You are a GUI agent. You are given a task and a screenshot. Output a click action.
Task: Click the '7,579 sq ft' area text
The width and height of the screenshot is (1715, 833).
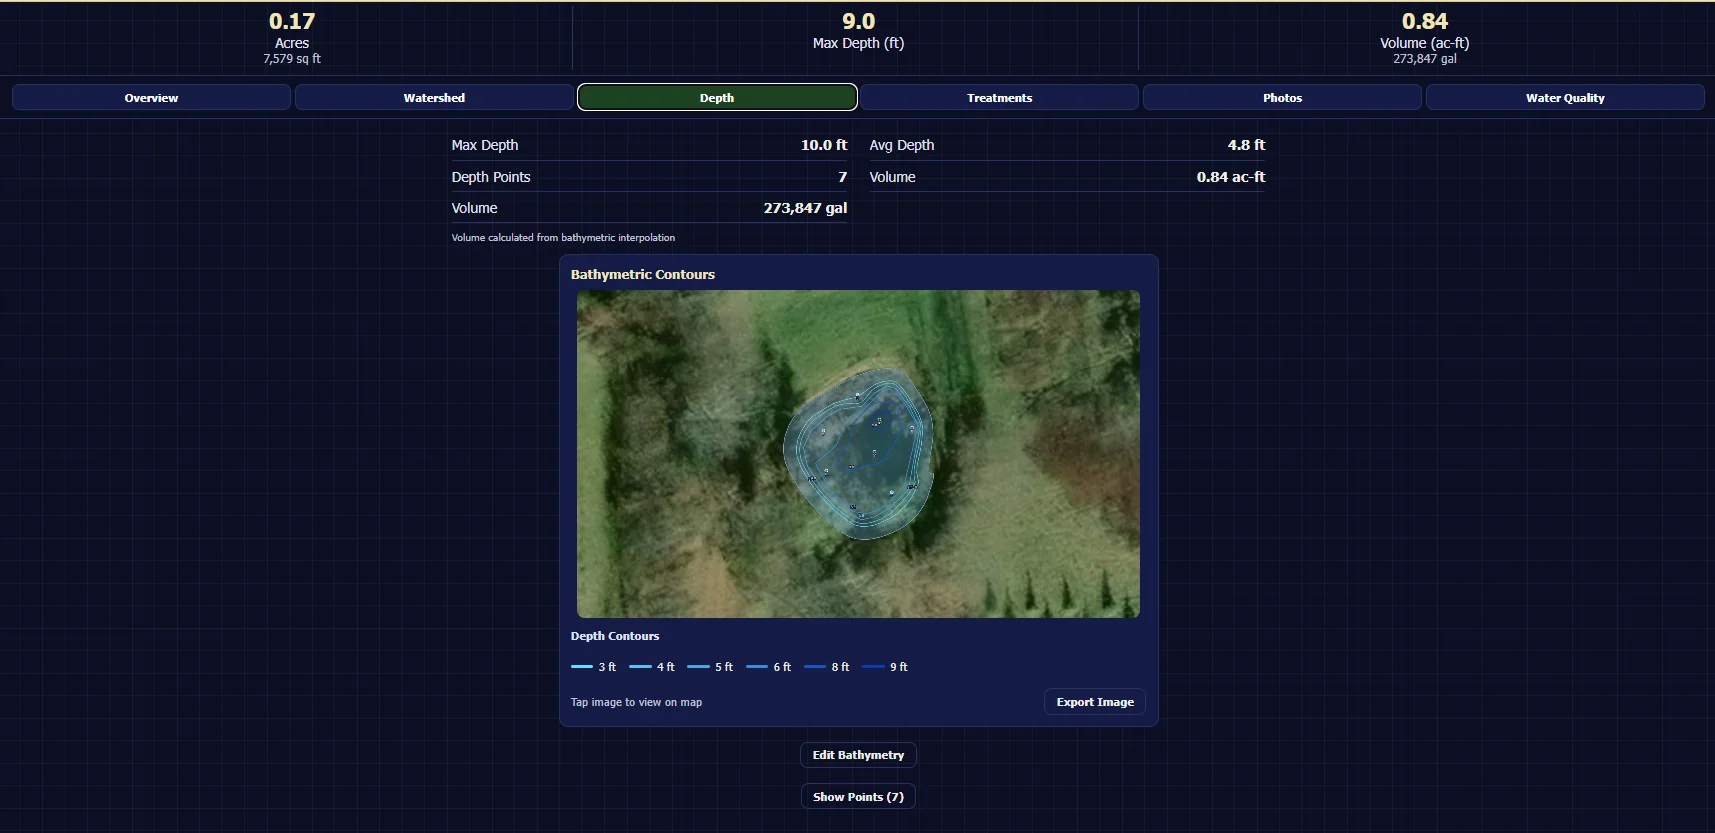tap(292, 59)
